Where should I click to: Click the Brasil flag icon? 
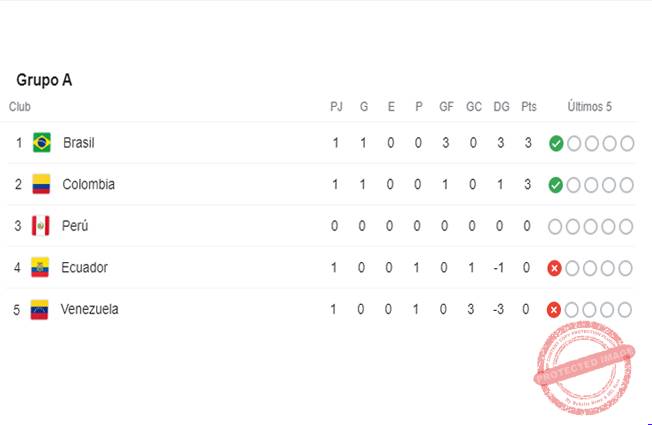(x=42, y=143)
